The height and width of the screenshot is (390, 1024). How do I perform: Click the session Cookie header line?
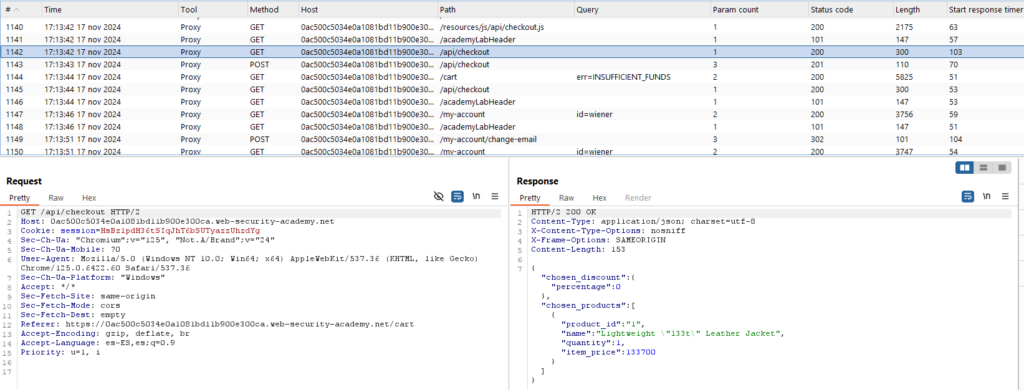(x=140, y=231)
